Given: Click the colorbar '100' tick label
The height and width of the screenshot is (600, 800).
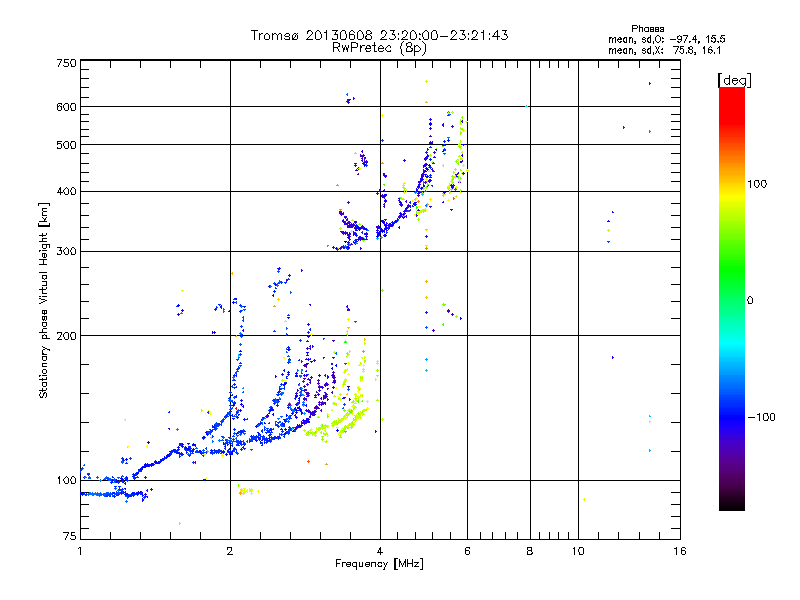Looking at the screenshot, I should (757, 184).
